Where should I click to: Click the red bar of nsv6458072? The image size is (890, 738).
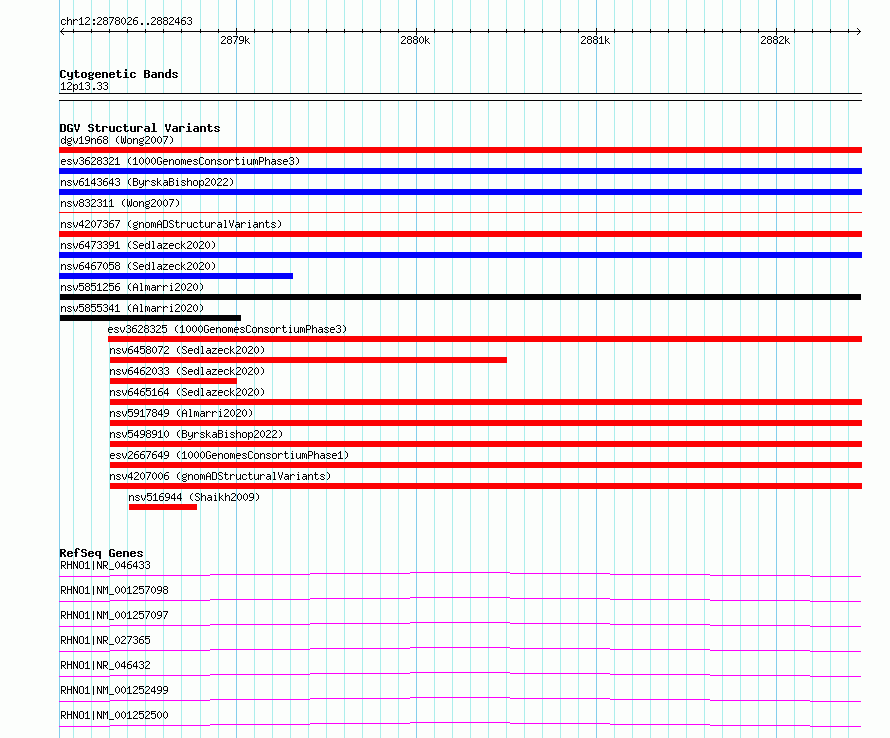point(308,360)
